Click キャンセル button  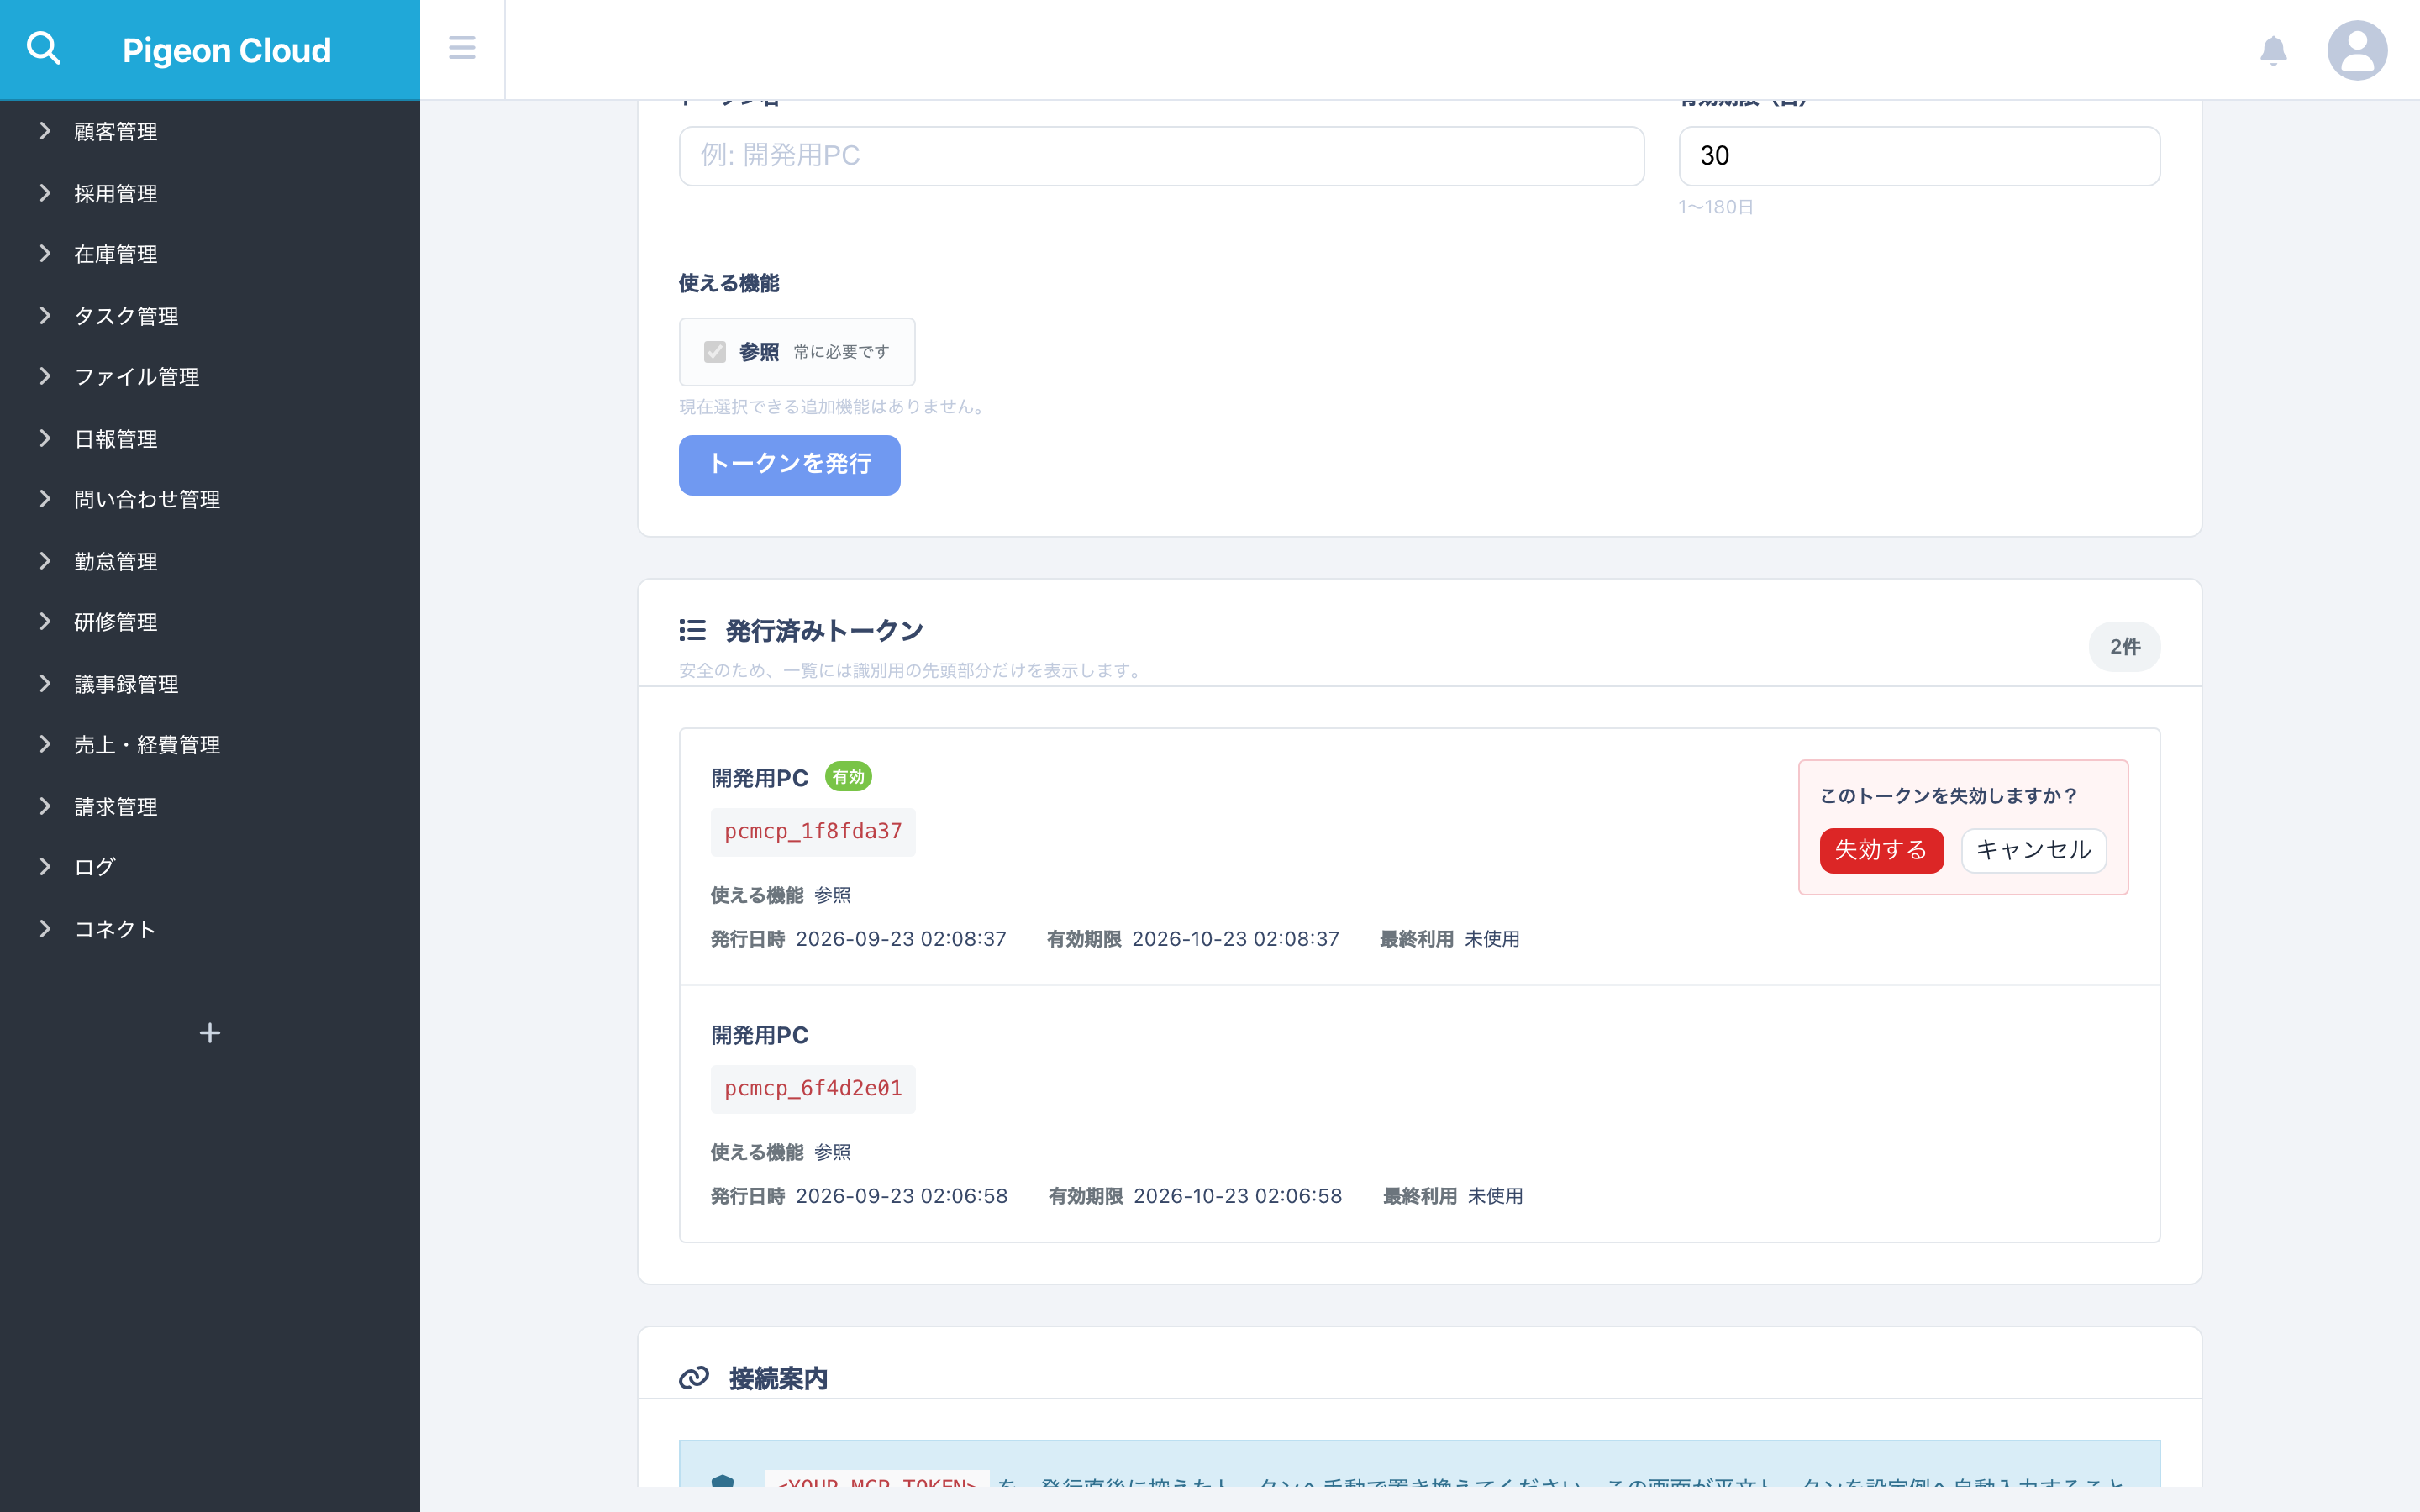point(2034,850)
